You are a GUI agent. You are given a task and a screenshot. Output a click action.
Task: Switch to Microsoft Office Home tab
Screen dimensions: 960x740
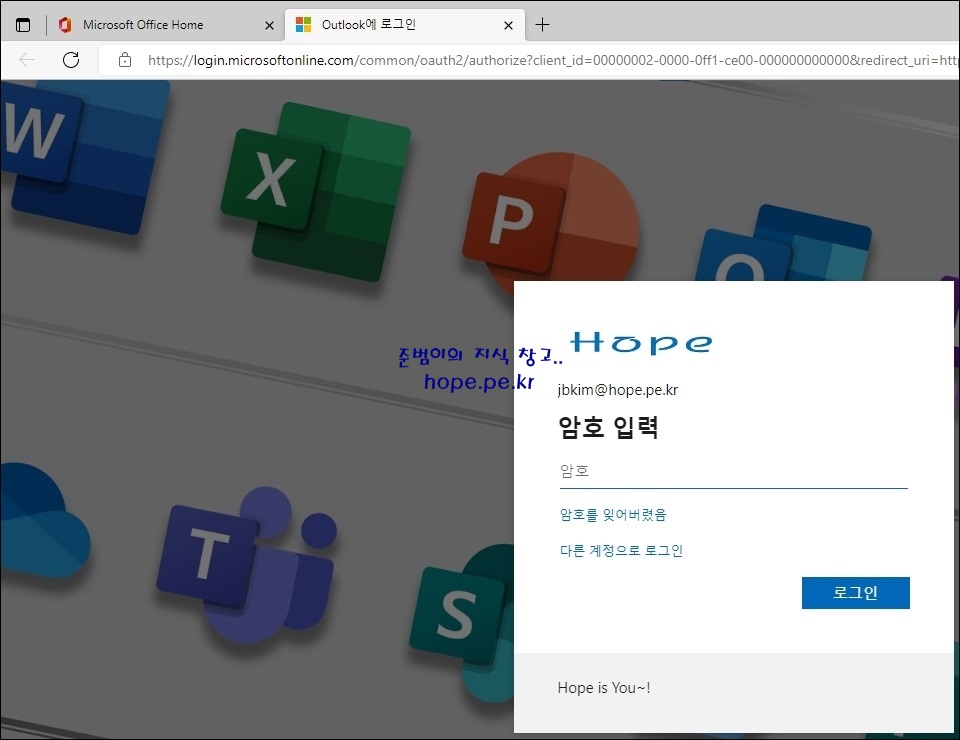(165, 25)
